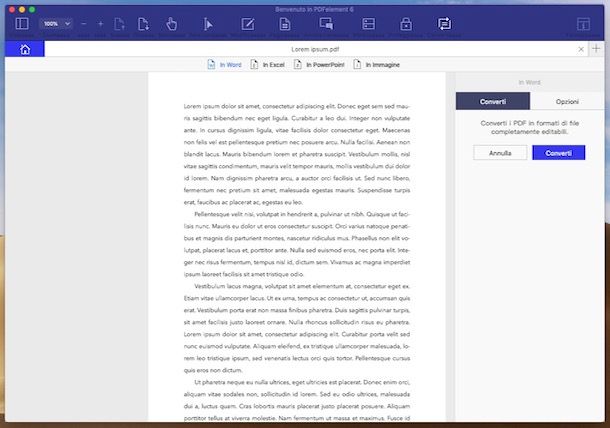The image size is (610, 428).
Task: Click the zoom in plus icon
Action: 100,24
